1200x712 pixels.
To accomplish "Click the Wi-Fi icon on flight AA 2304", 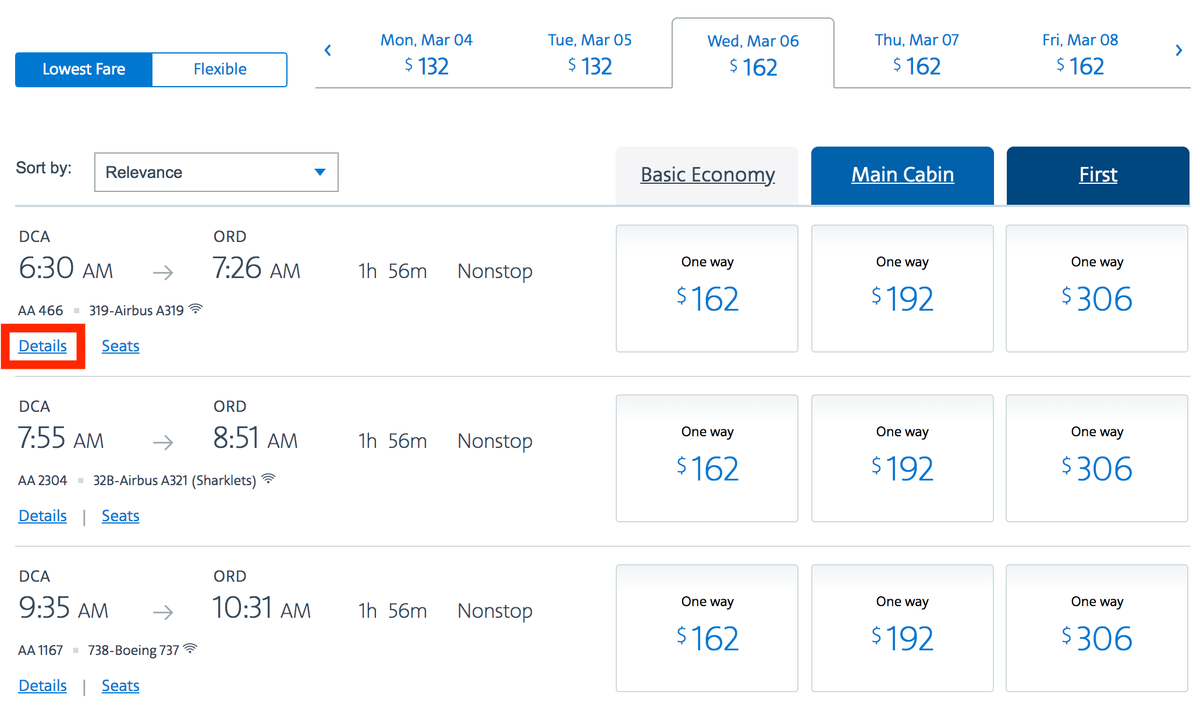I will coord(266,478).
